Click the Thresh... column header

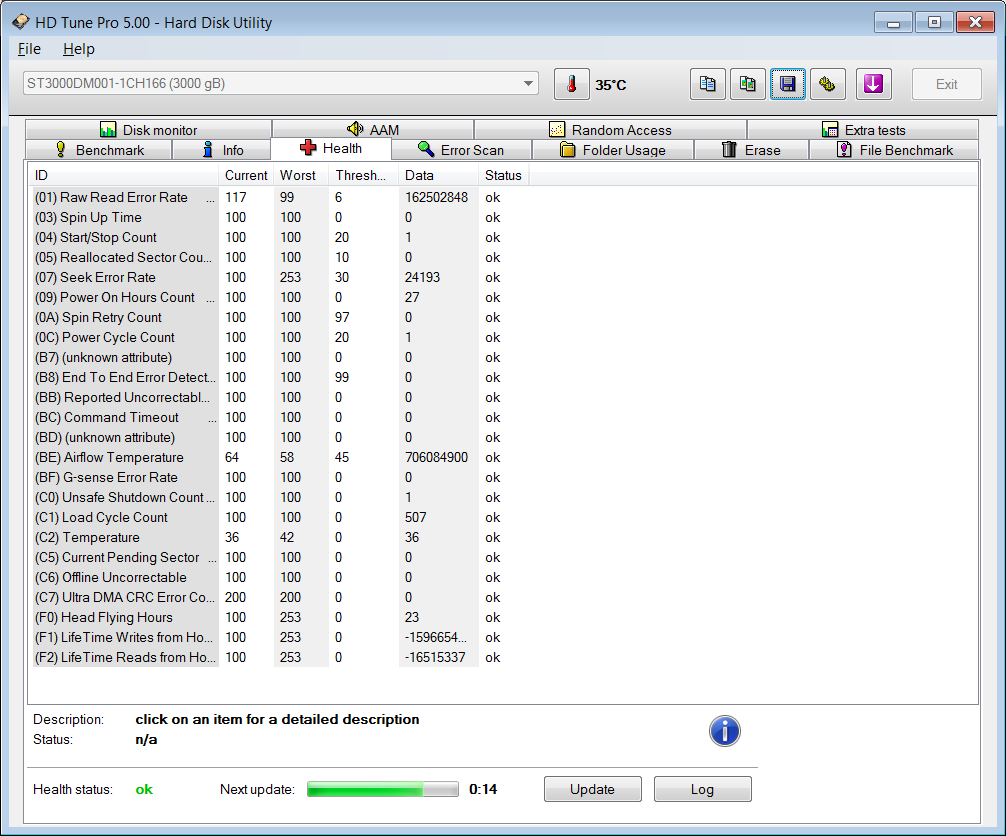pos(363,175)
